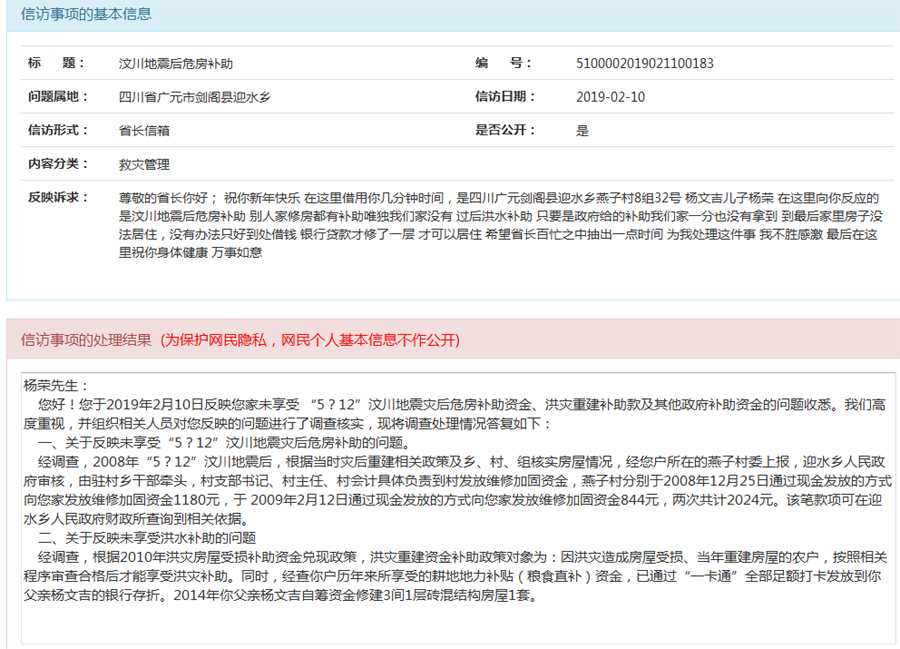Click the 信访事项的基本信息 panel header
This screenshot has width=900, height=649.
coord(87,15)
